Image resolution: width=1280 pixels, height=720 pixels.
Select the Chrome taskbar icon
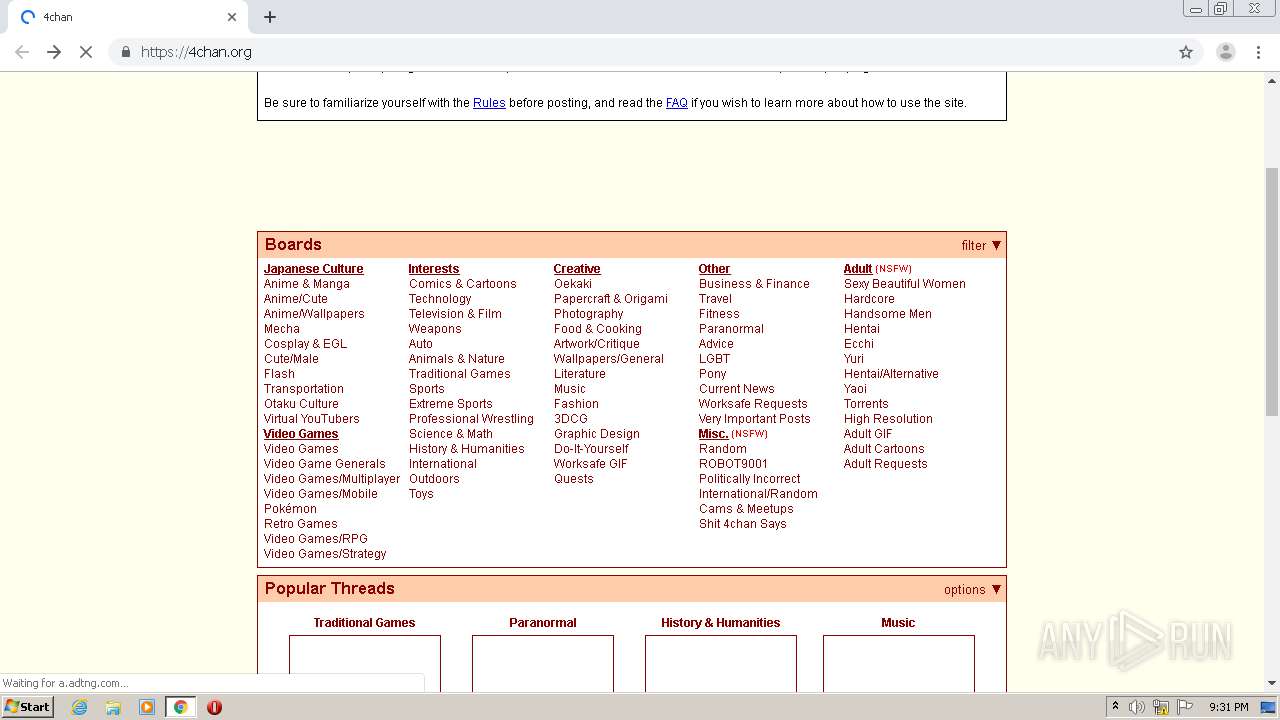click(181, 707)
